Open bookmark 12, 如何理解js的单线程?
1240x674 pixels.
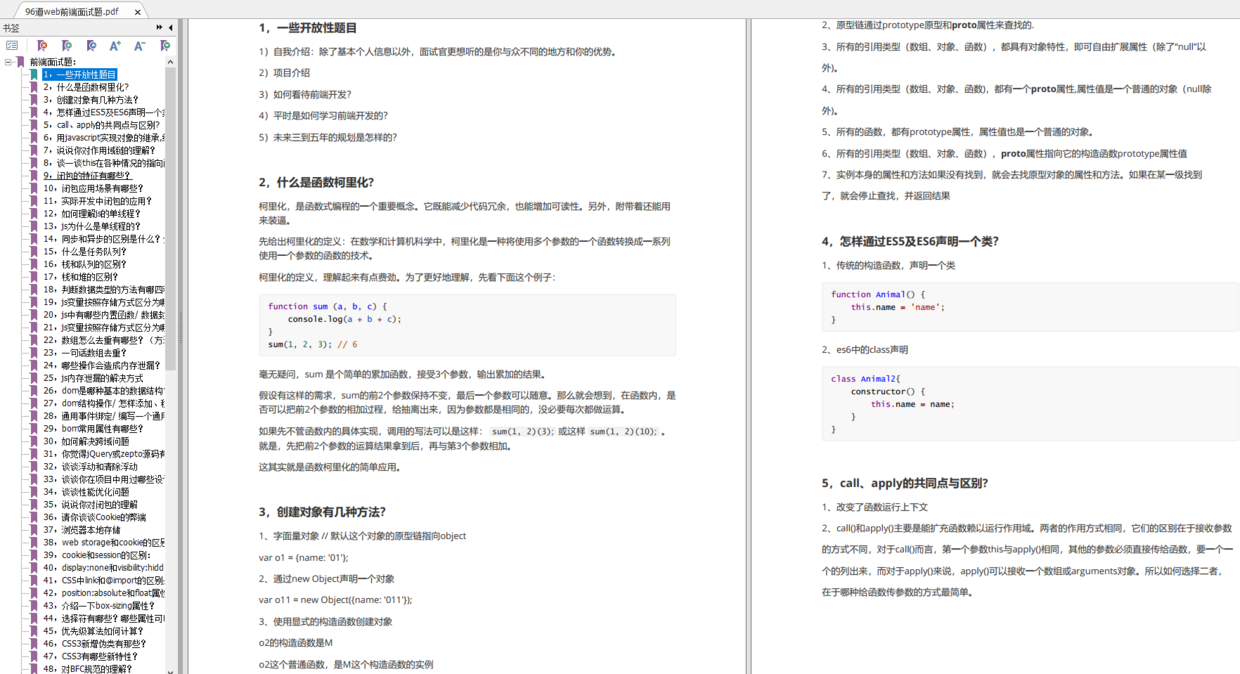[x=91, y=214]
